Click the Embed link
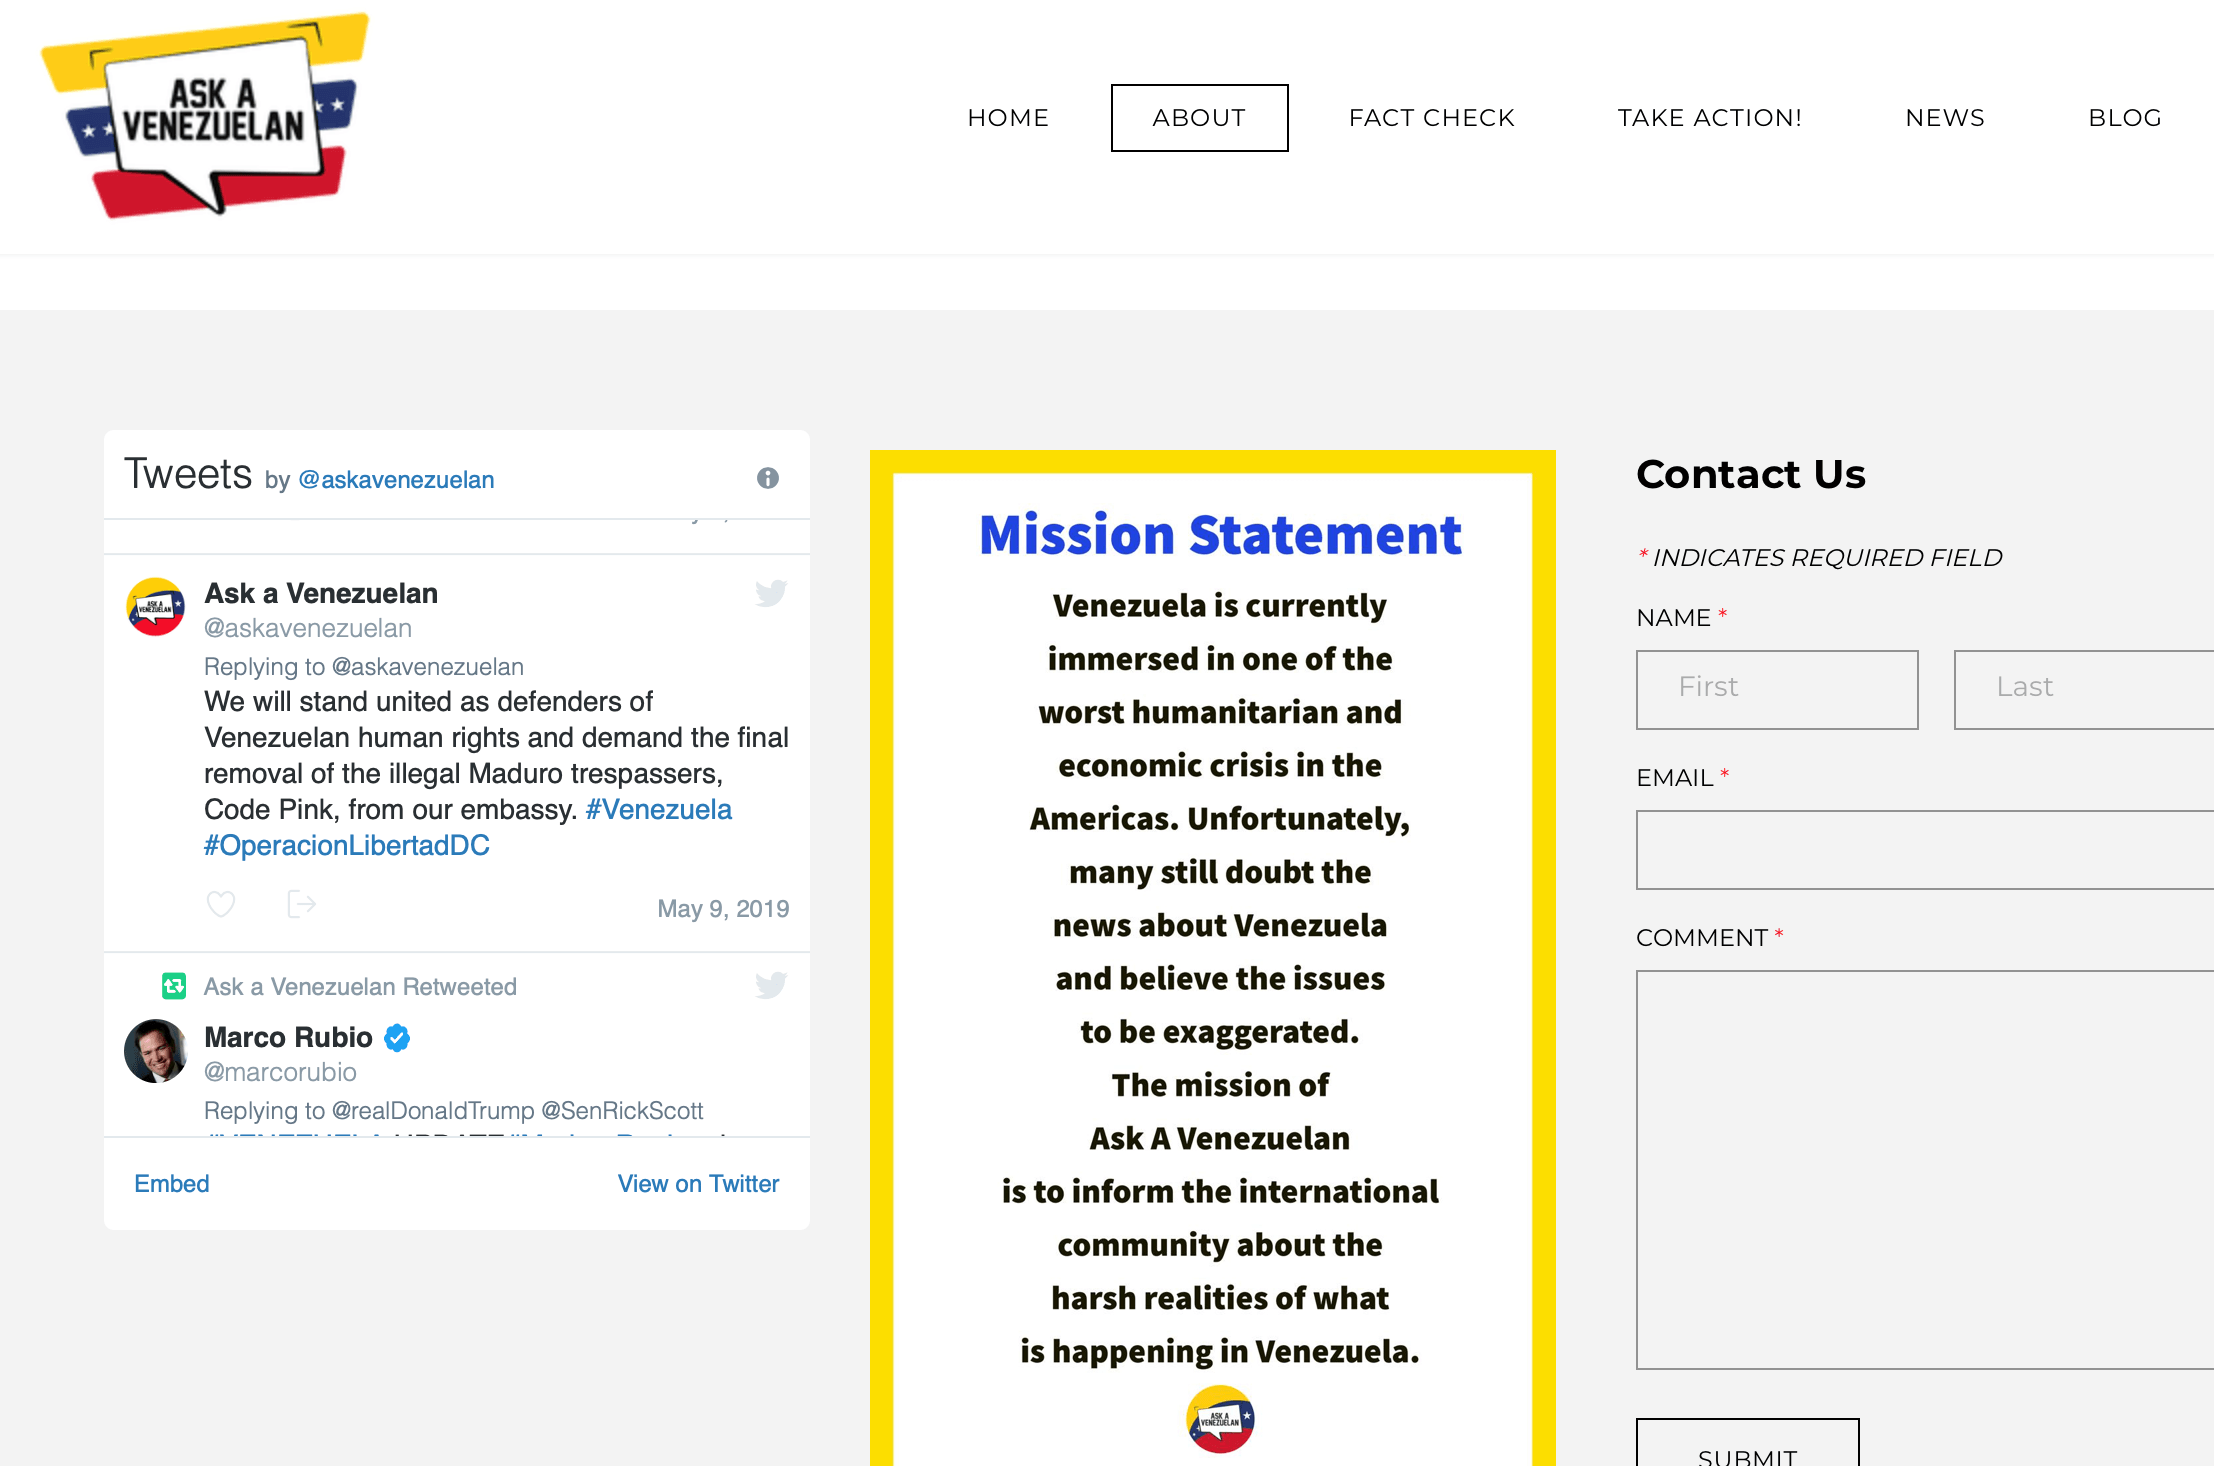Image resolution: width=2214 pixels, height=1466 pixels. tap(172, 1184)
